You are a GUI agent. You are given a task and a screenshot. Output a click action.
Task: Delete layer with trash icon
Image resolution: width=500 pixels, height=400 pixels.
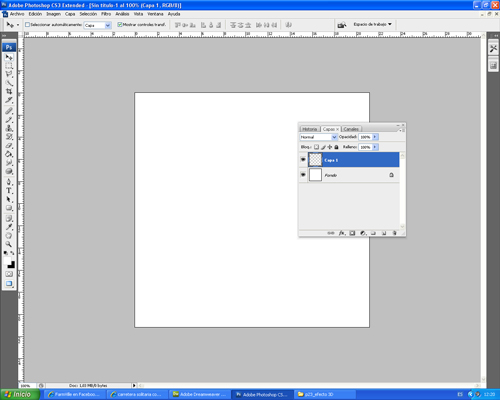click(x=394, y=233)
